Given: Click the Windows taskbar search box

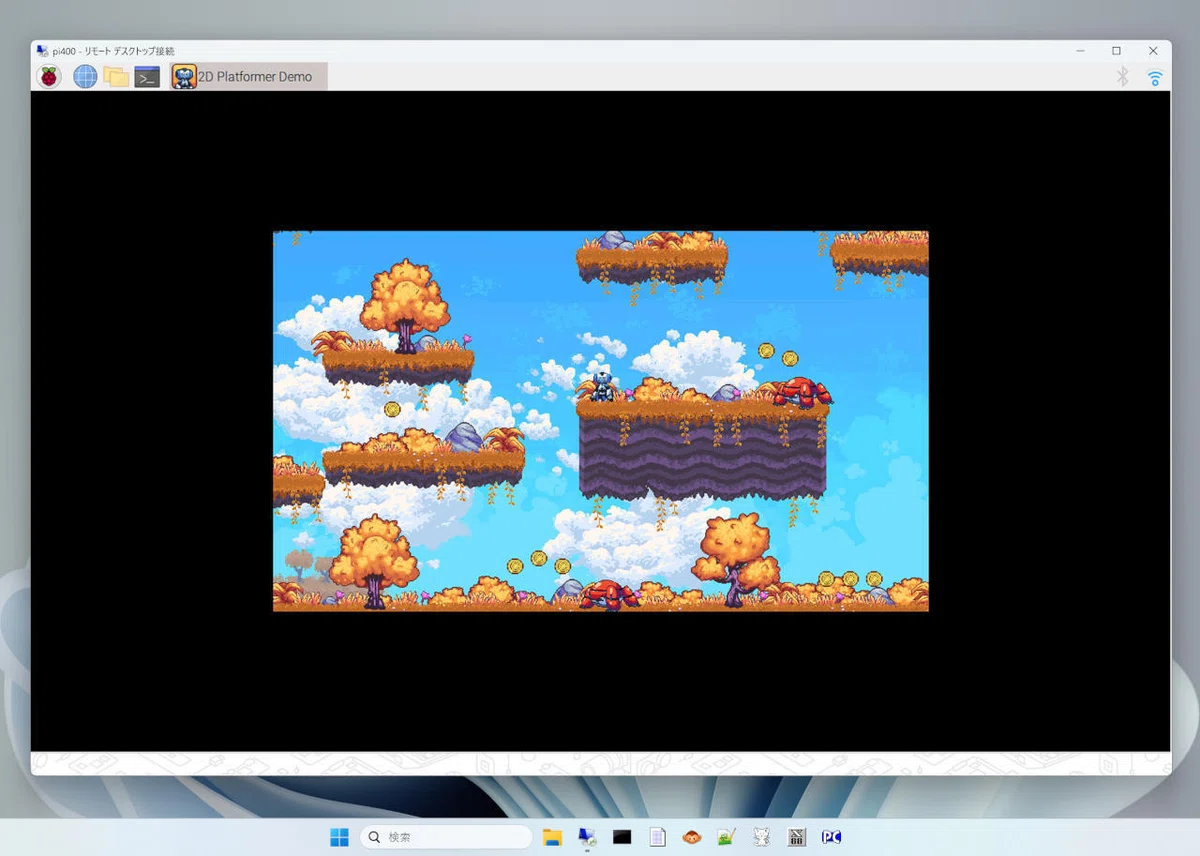Looking at the screenshot, I should click(446, 836).
